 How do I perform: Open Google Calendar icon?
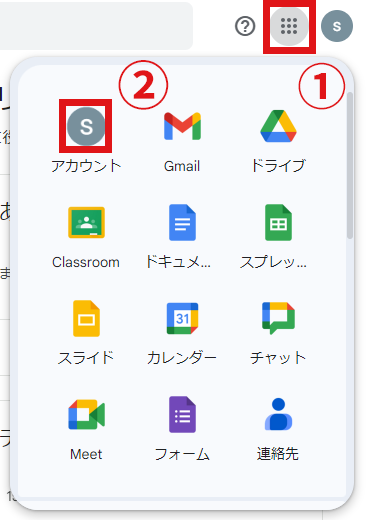click(x=182, y=318)
